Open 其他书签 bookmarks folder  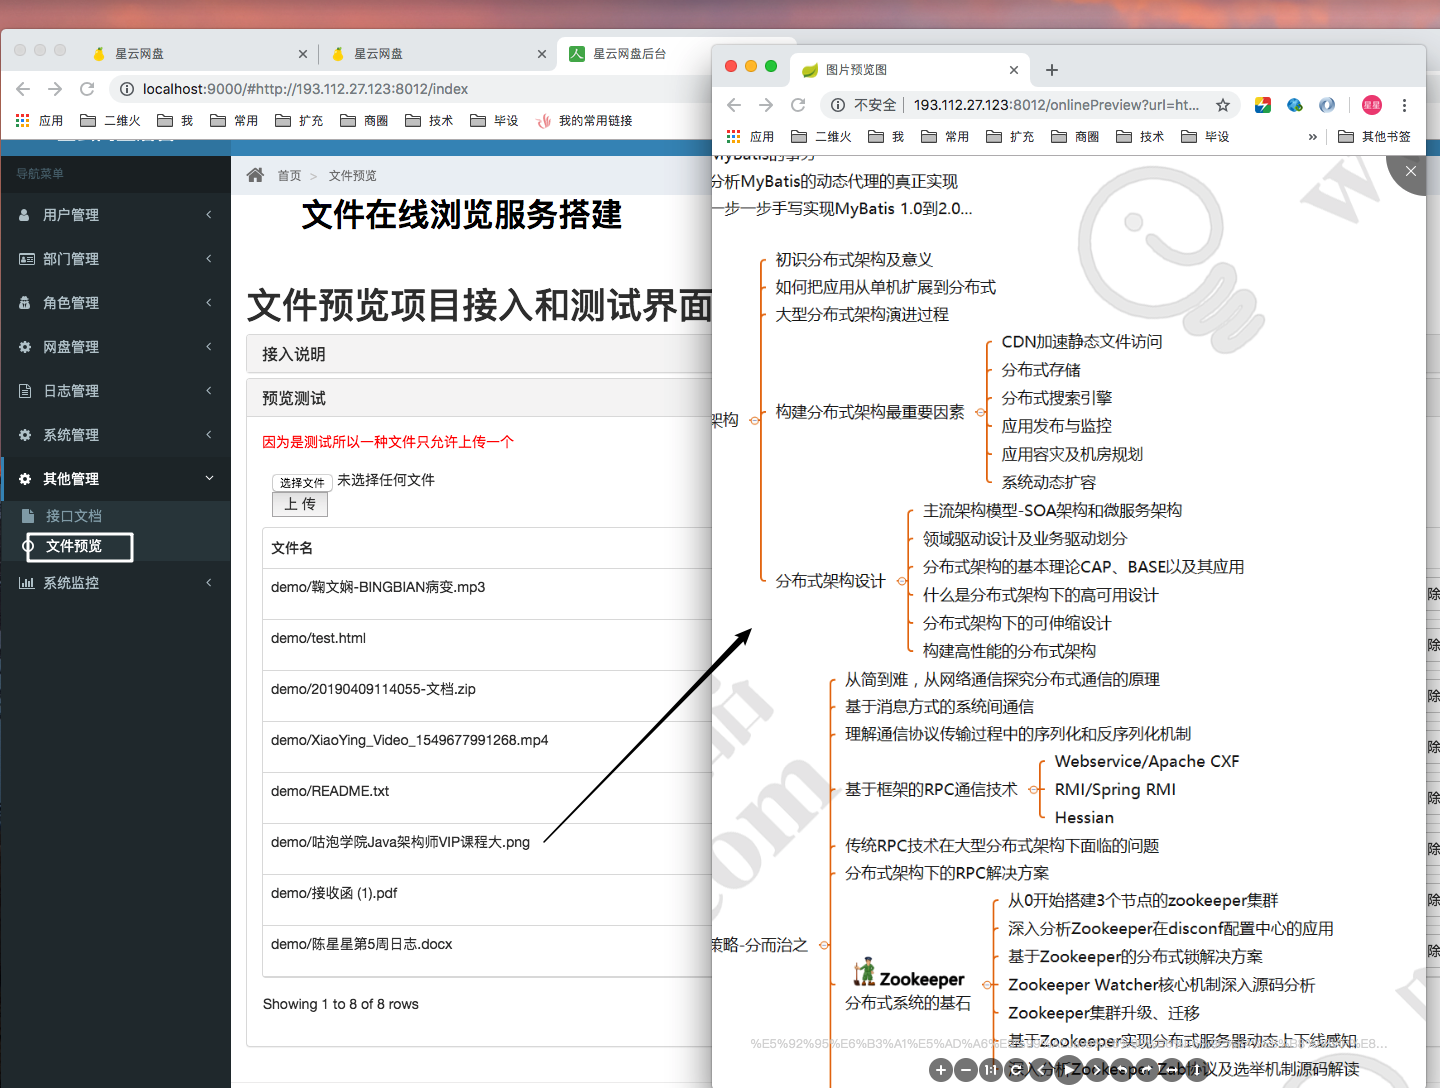click(1375, 137)
